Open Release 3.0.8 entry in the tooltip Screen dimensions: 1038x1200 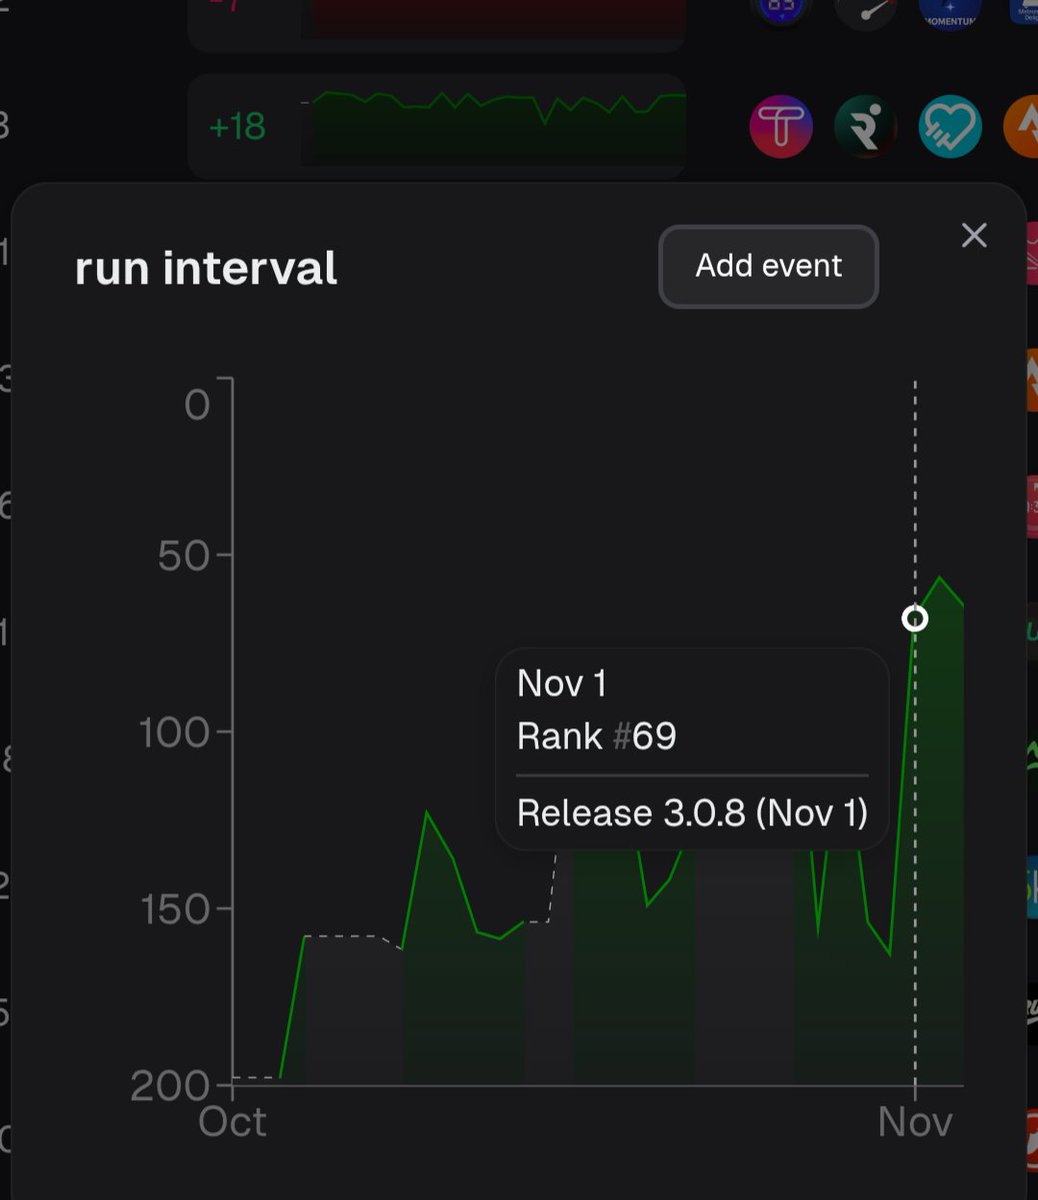coord(692,813)
